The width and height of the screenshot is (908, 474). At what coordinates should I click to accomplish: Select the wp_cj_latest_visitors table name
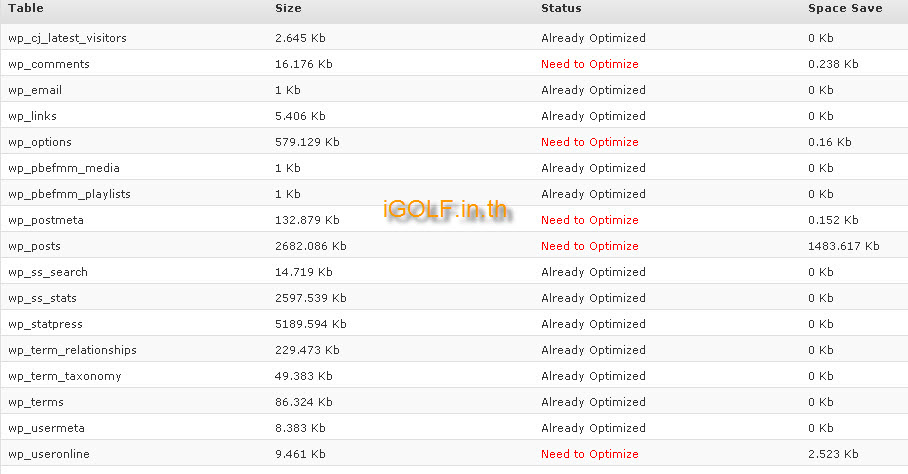(67, 38)
